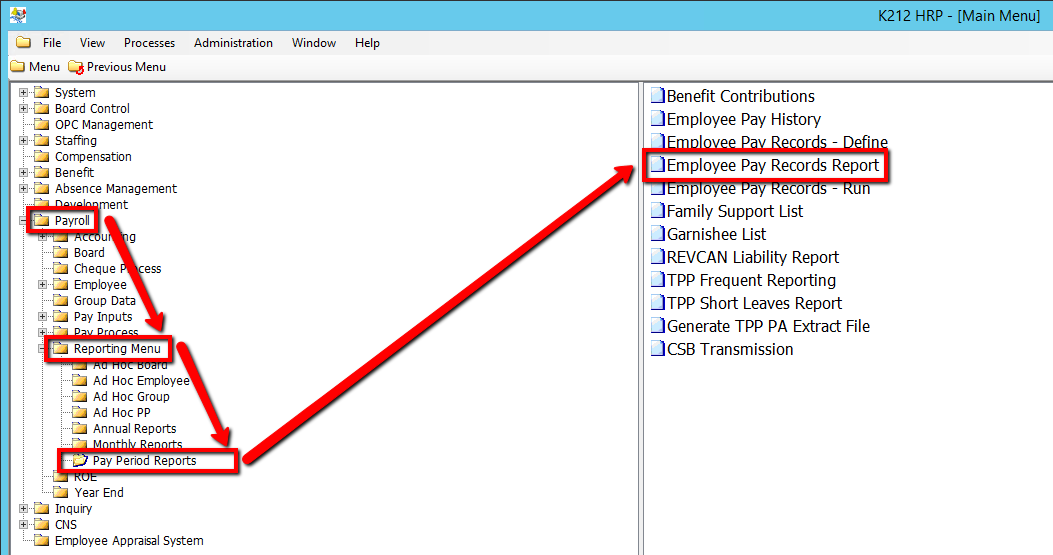
Task: Click the Family Support List document icon
Action: click(x=657, y=212)
